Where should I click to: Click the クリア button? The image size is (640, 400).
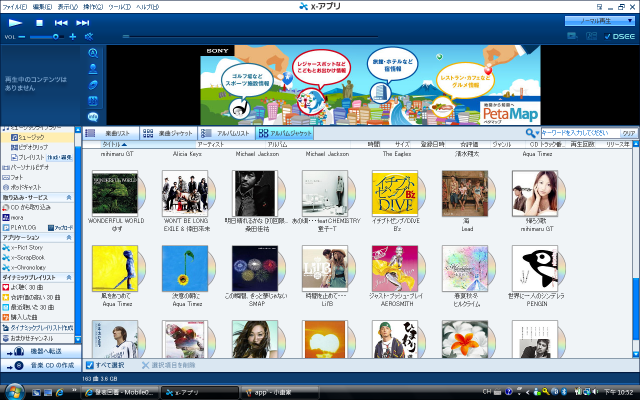[x=629, y=133]
